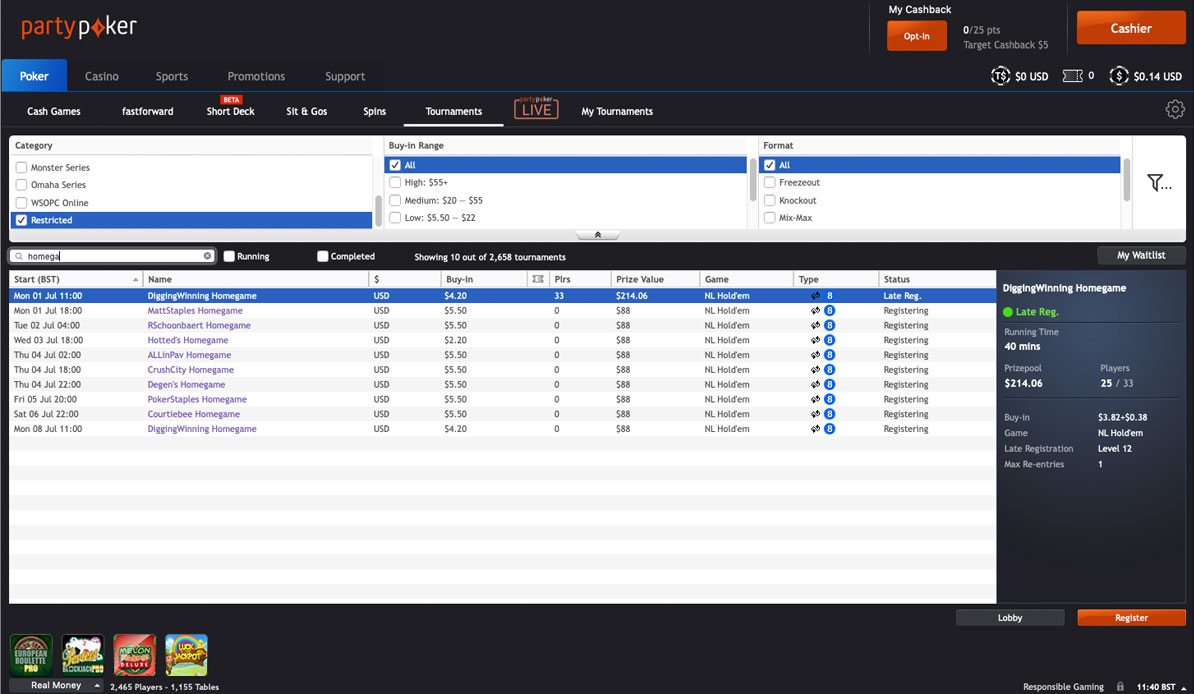Sort by Start (BST) column

pyautogui.click(x=76, y=279)
